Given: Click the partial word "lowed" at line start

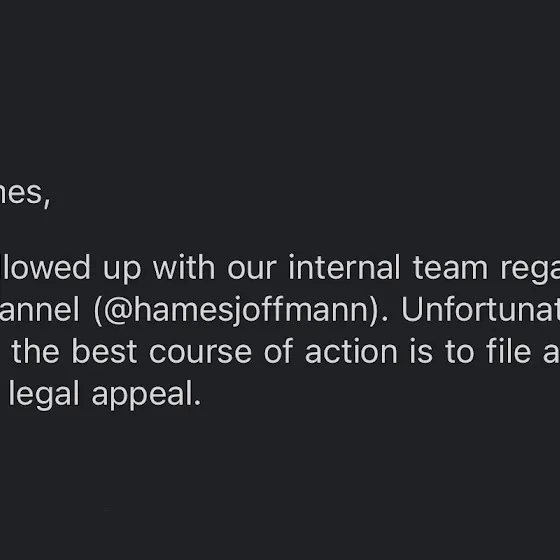Looking at the screenshot, I should [46, 267].
